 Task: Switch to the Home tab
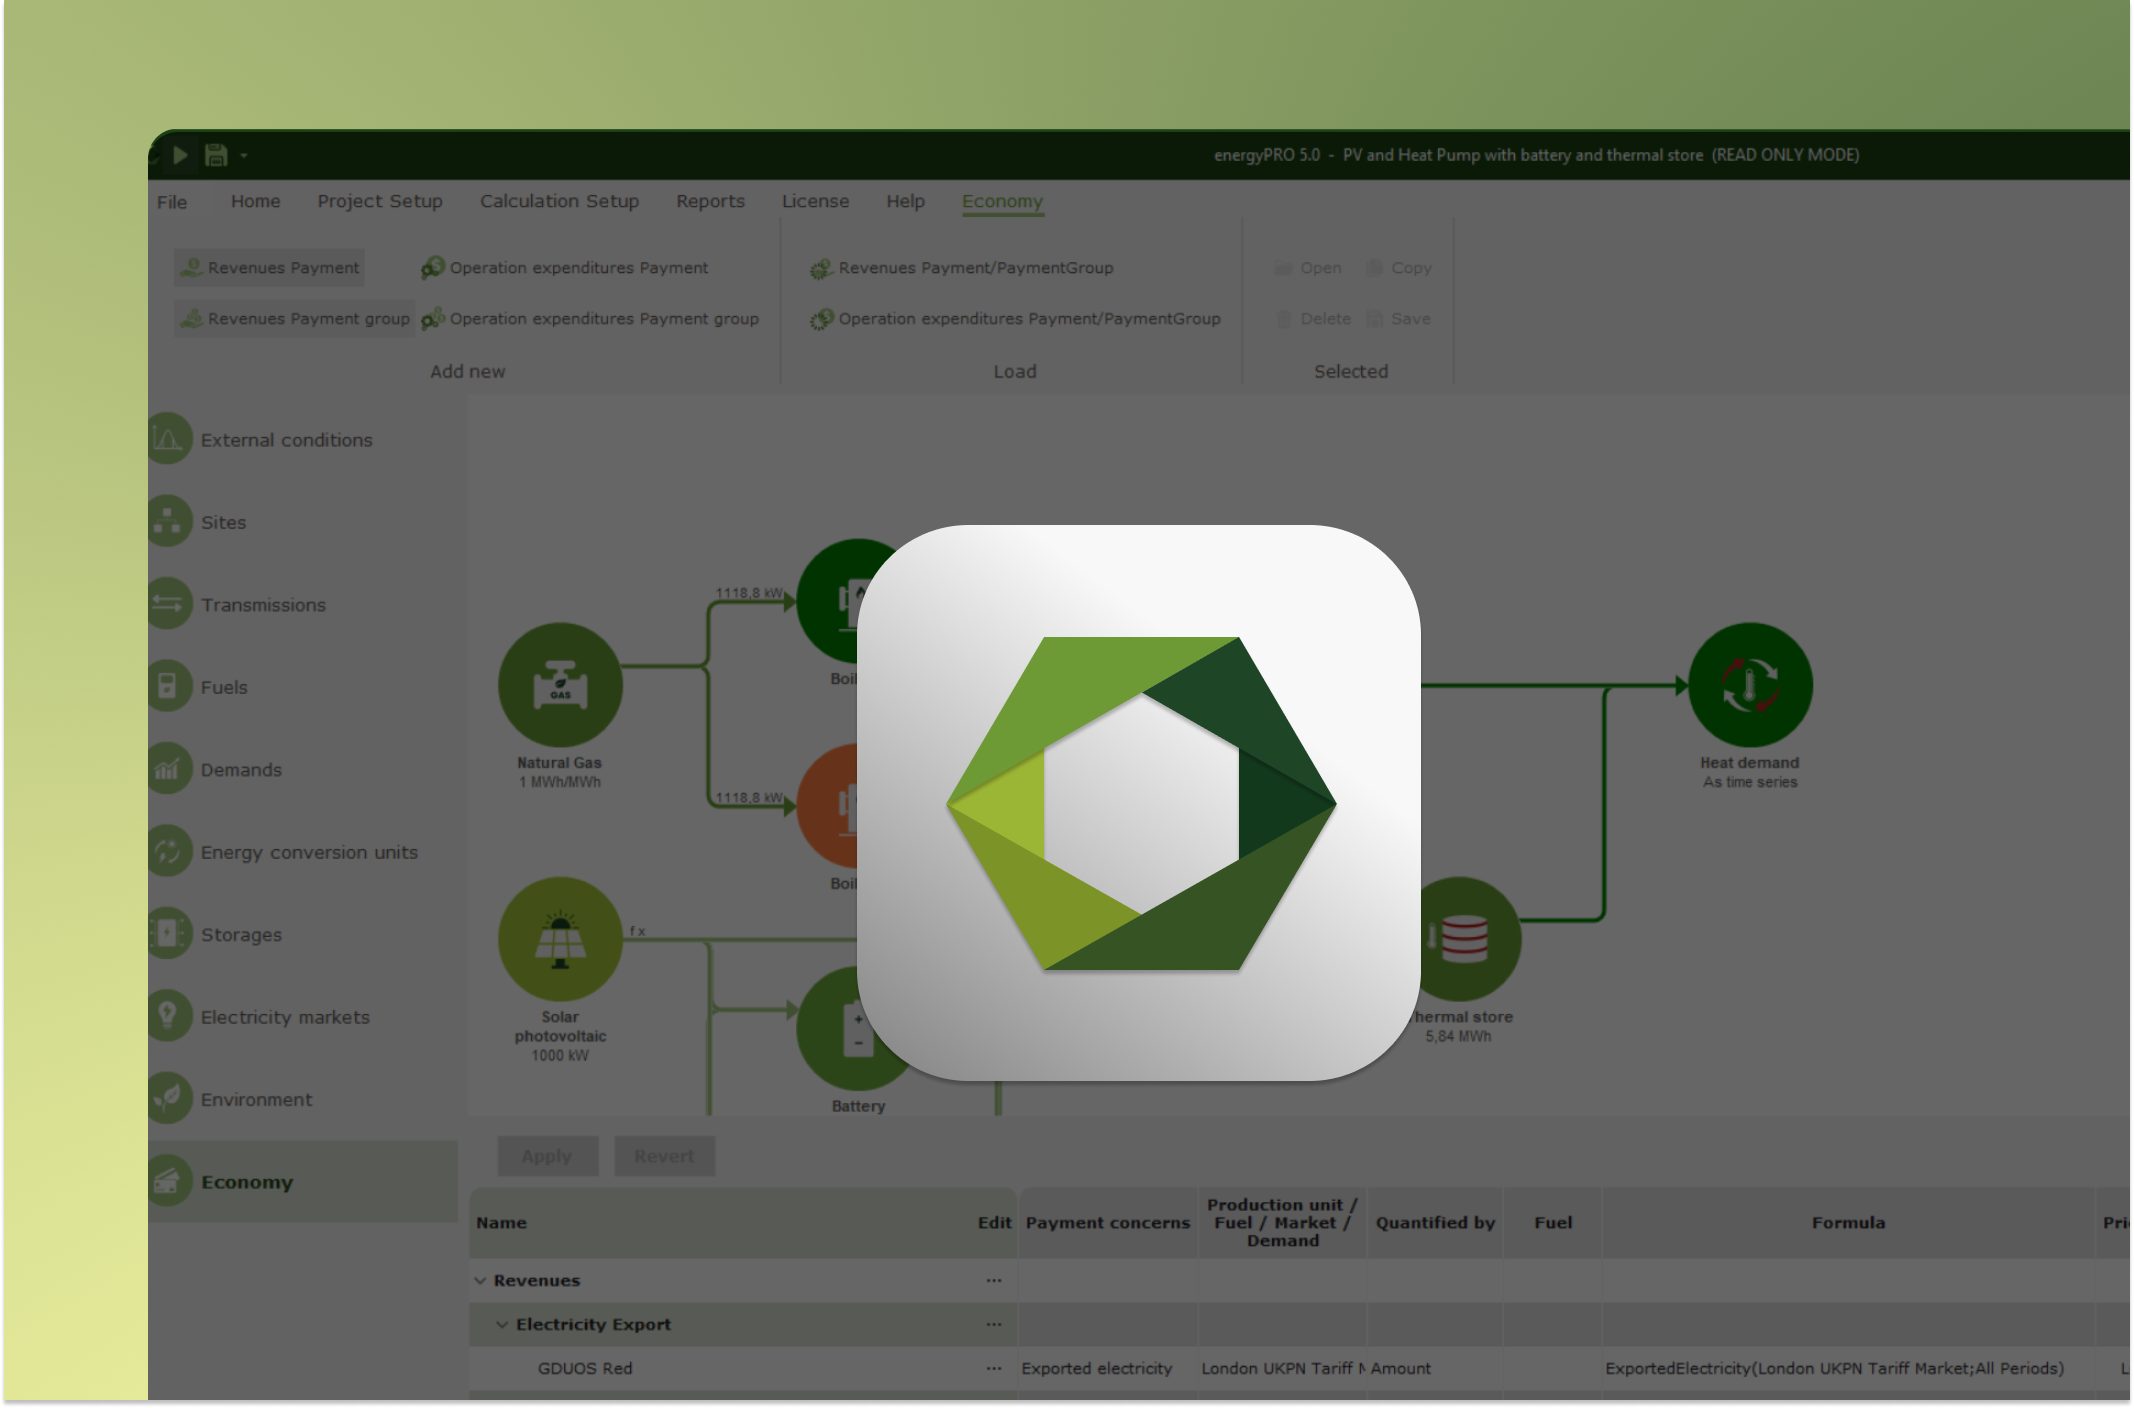(256, 201)
